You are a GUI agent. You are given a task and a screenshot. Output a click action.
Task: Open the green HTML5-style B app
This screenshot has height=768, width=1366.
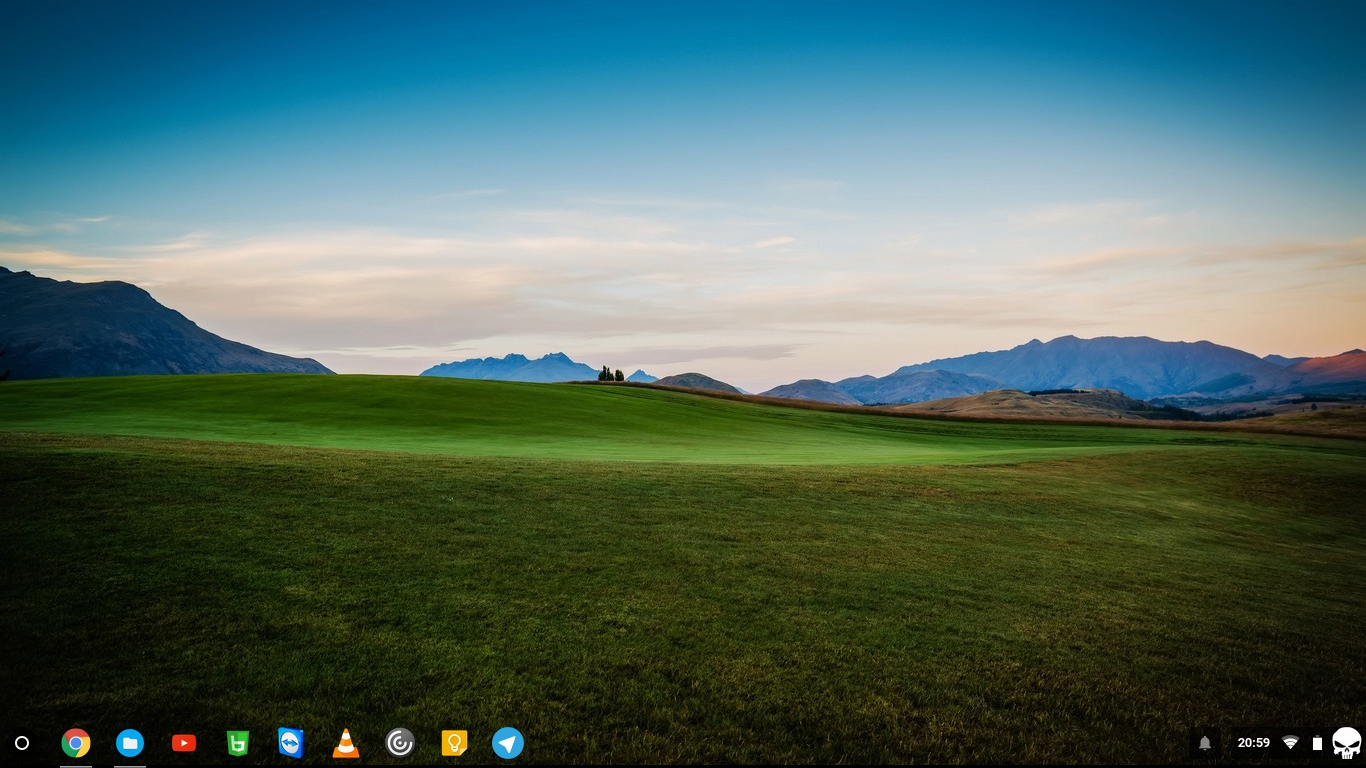pyautogui.click(x=238, y=743)
